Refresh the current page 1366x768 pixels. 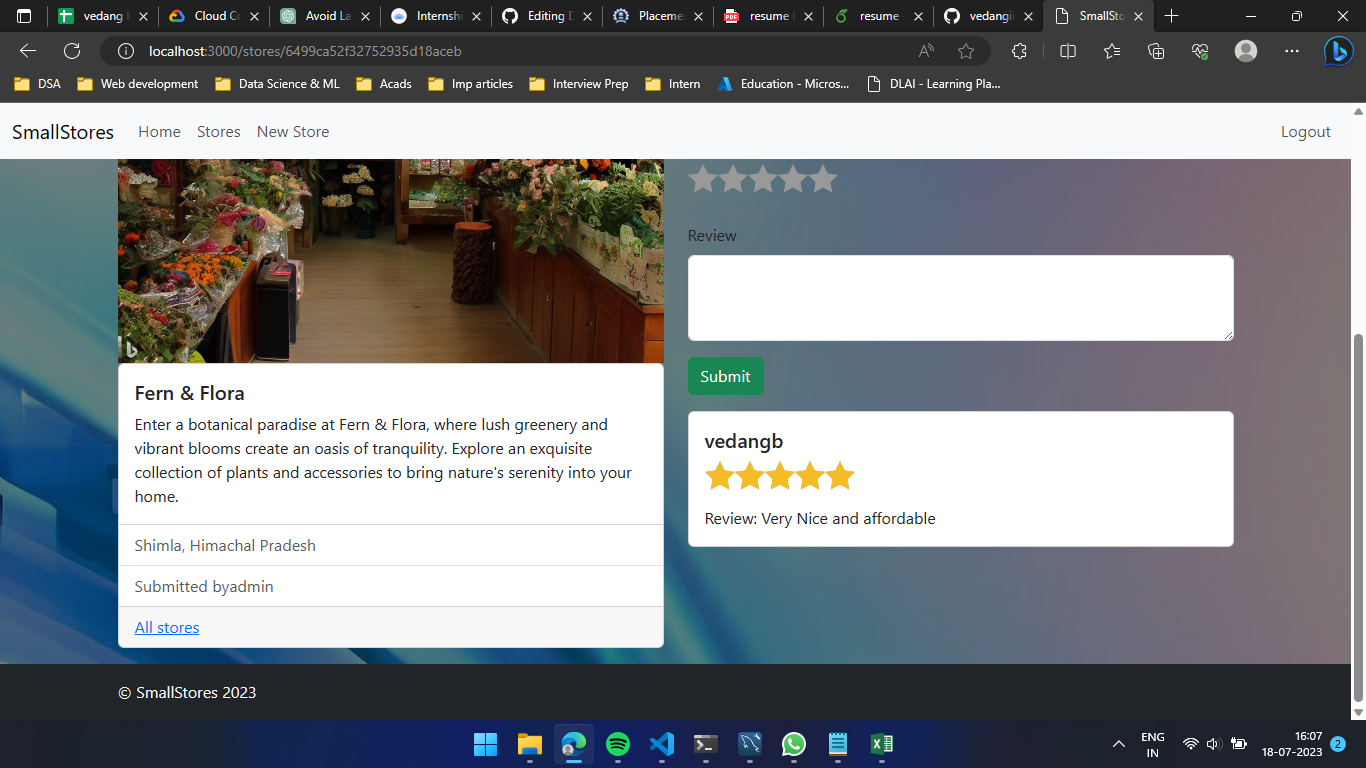[70, 50]
